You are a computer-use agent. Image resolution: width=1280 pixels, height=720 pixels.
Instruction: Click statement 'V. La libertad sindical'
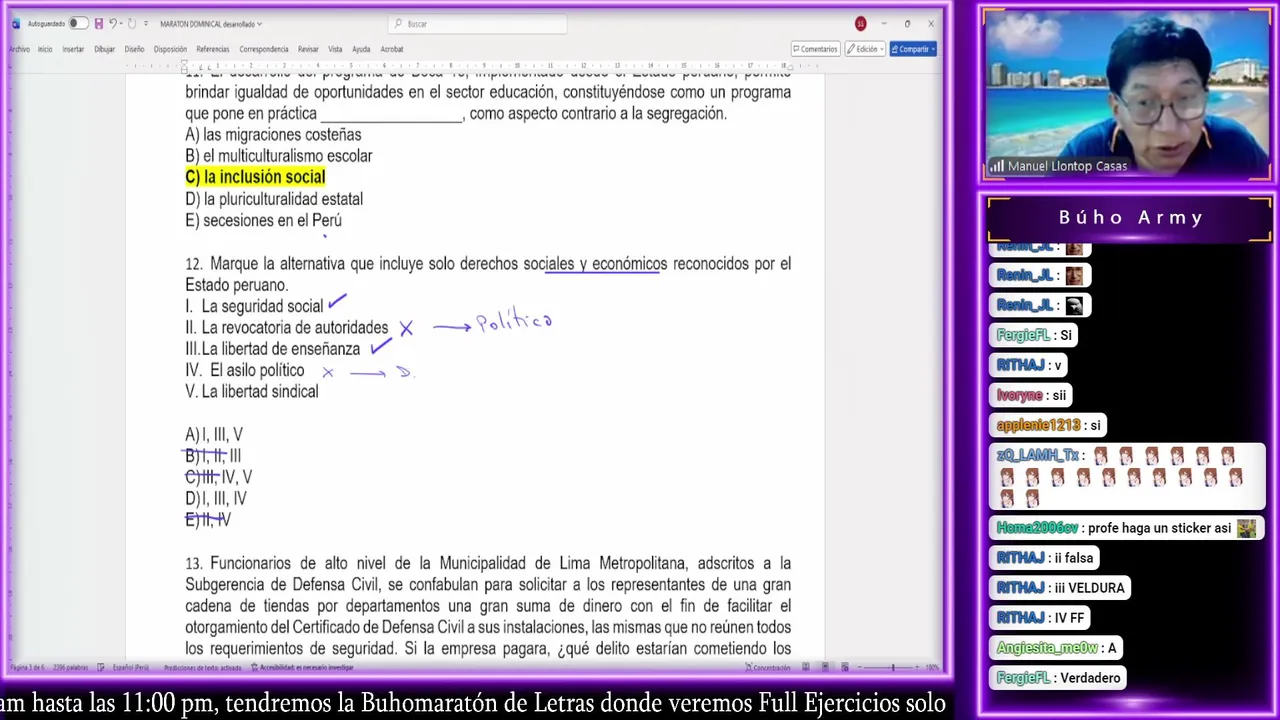(x=251, y=392)
